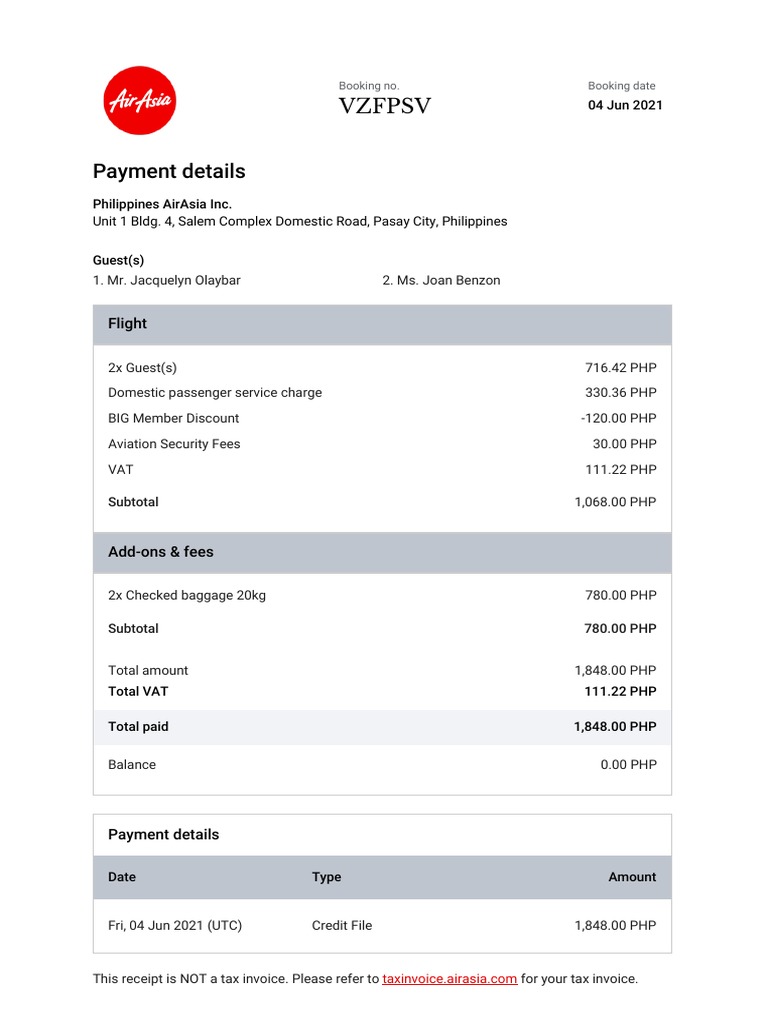The width and height of the screenshot is (768, 1024).
Task: Click the booking date 04 Jun 2021
Action: coord(625,105)
